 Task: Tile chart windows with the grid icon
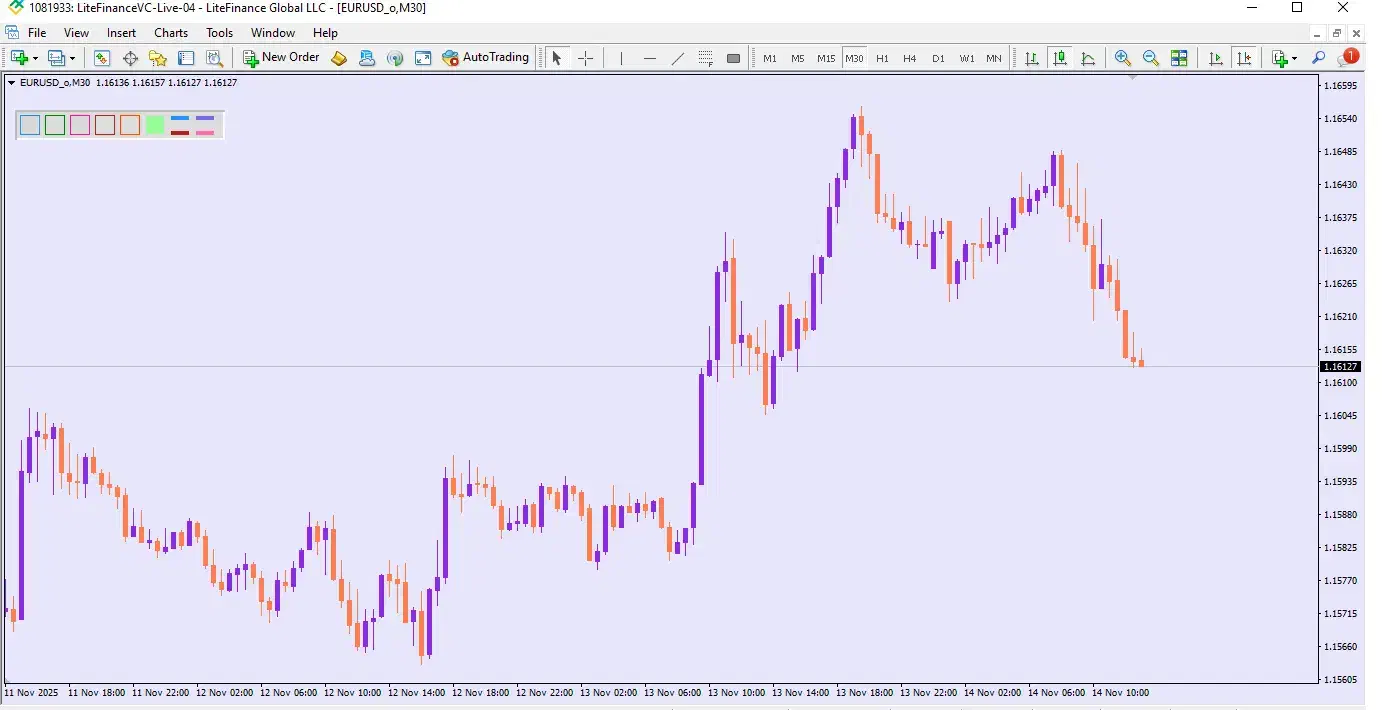pos(1179,58)
